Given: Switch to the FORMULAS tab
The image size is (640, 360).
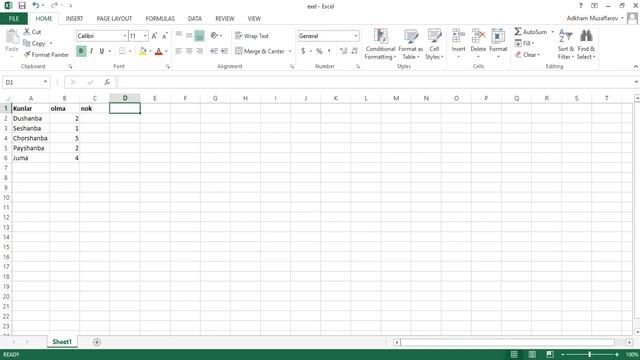Looking at the screenshot, I should click(x=160, y=19).
